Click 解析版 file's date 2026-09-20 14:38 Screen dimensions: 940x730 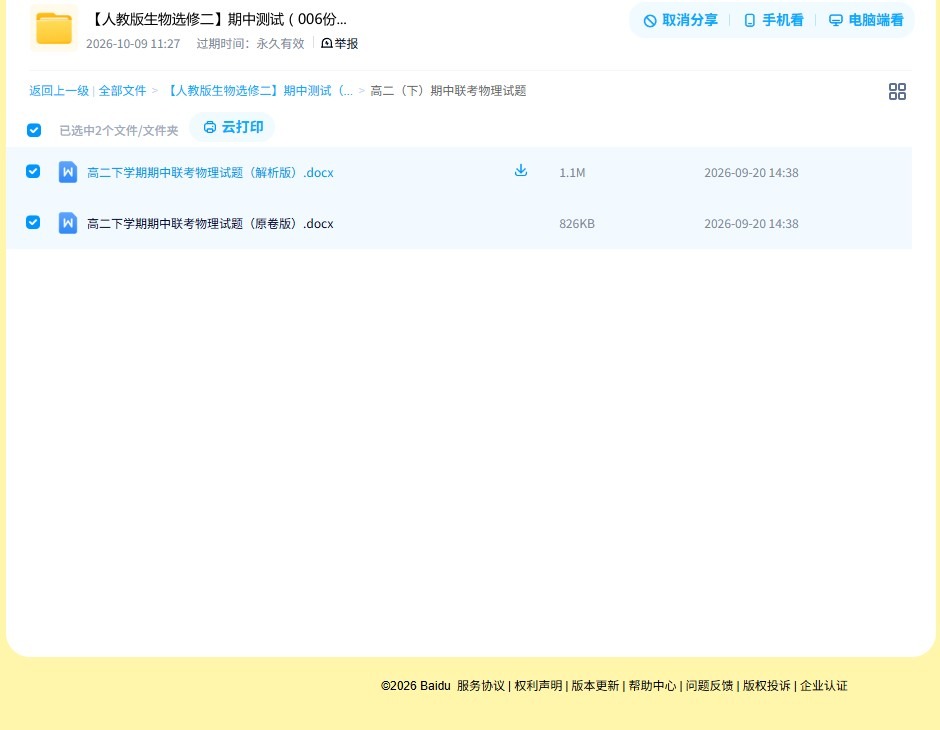pos(751,173)
